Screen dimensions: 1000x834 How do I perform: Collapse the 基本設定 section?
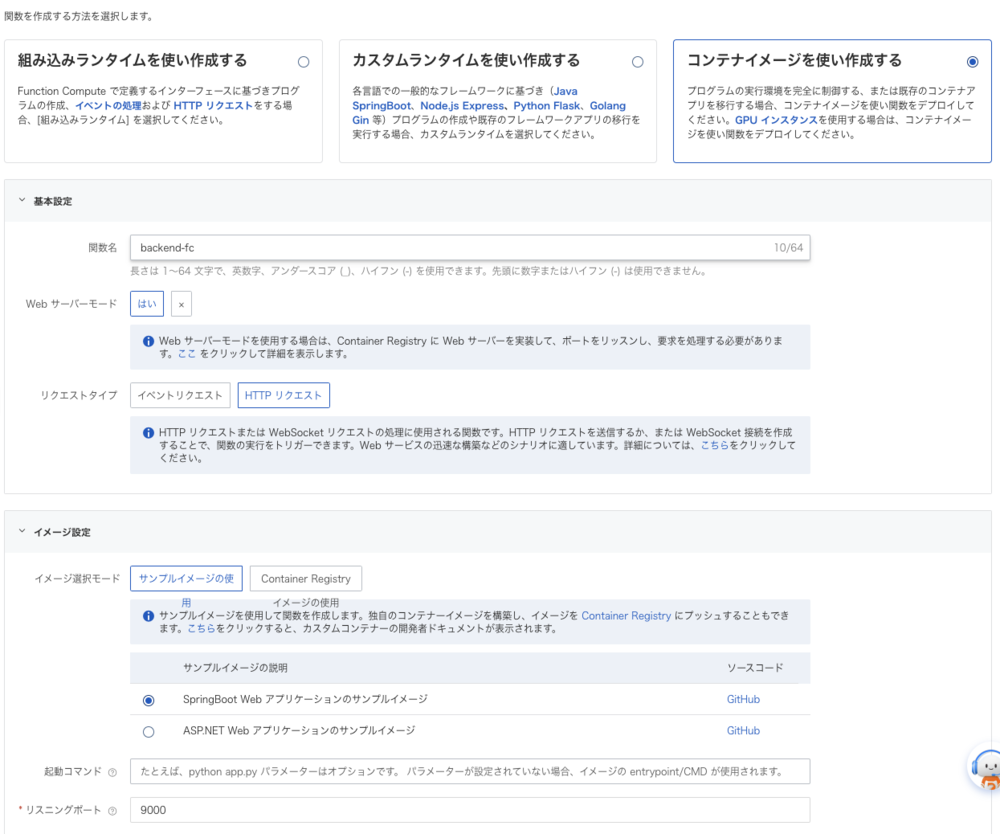(22, 201)
